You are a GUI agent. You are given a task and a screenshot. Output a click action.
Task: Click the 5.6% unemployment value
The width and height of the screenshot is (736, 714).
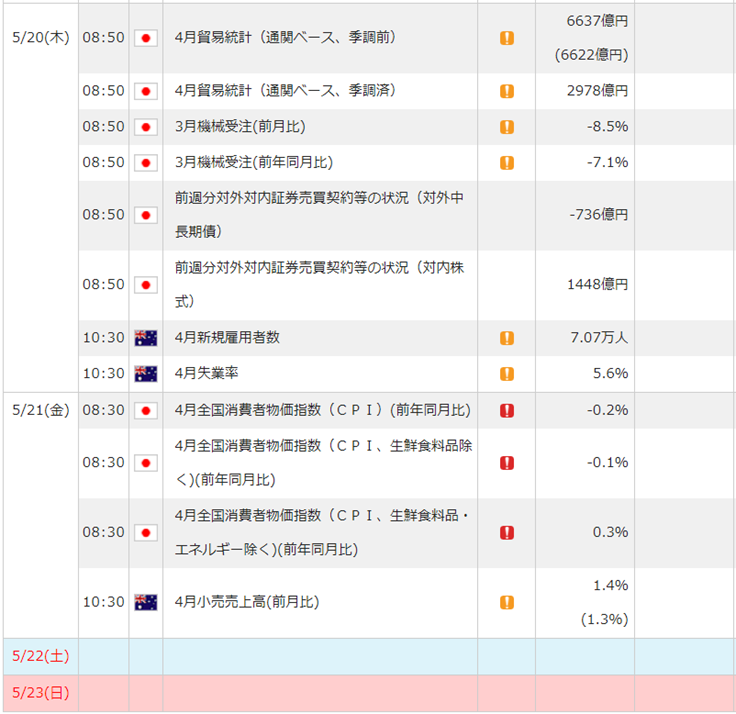(610, 373)
